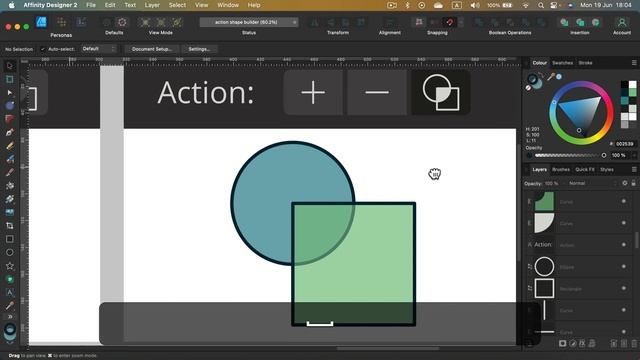
Task: Open the Colour panel options menu
Action: click(634, 63)
